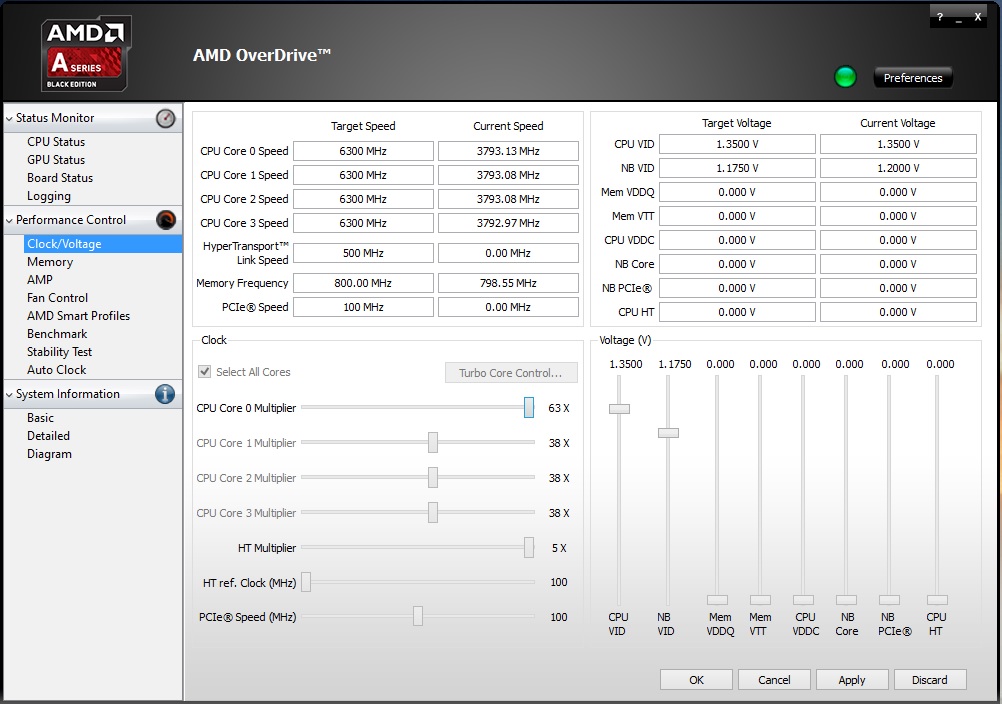Click the CPU HT voltage slider handle
This screenshot has width=1002, height=704.
click(x=937, y=600)
